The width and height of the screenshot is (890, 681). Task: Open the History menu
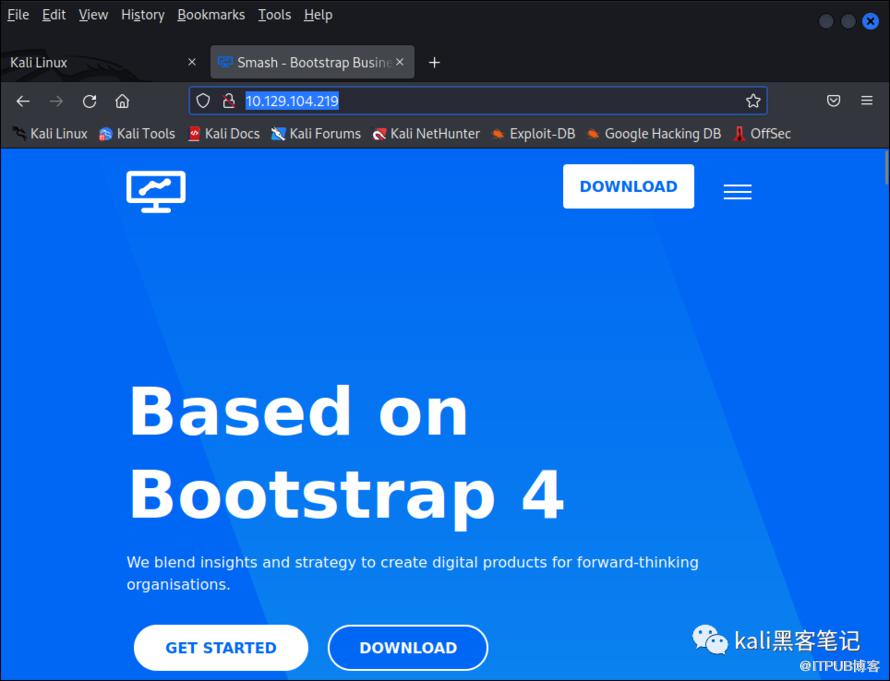[x=142, y=15]
